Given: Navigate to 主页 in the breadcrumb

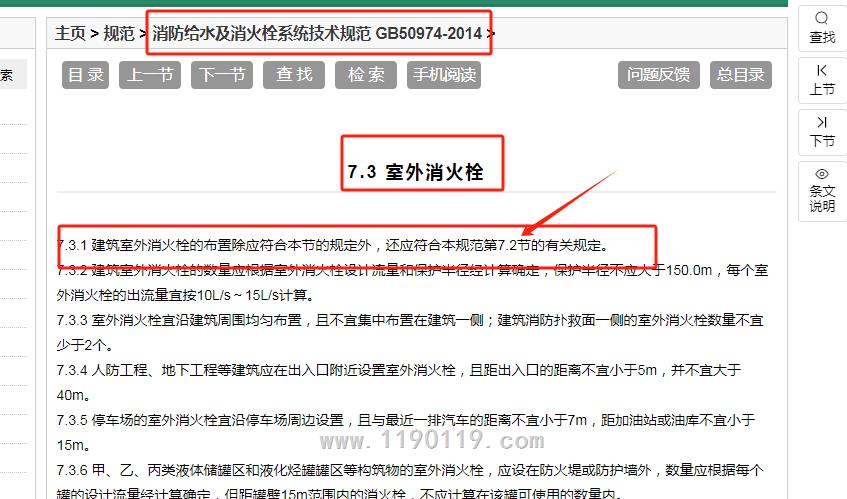Looking at the screenshot, I should tap(70, 34).
